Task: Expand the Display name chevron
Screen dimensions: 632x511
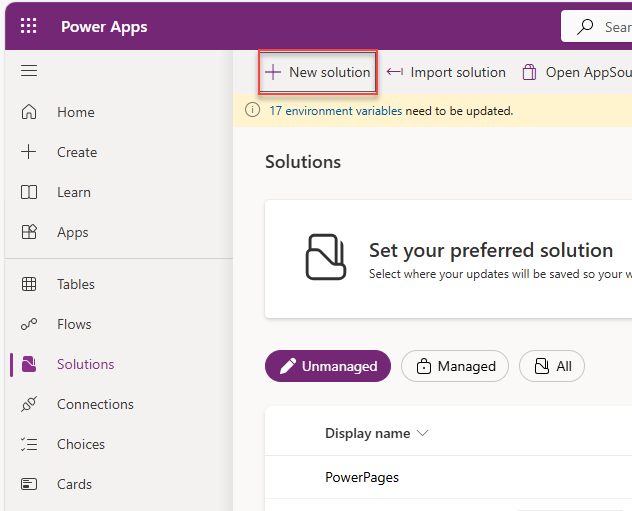Action: (x=422, y=433)
